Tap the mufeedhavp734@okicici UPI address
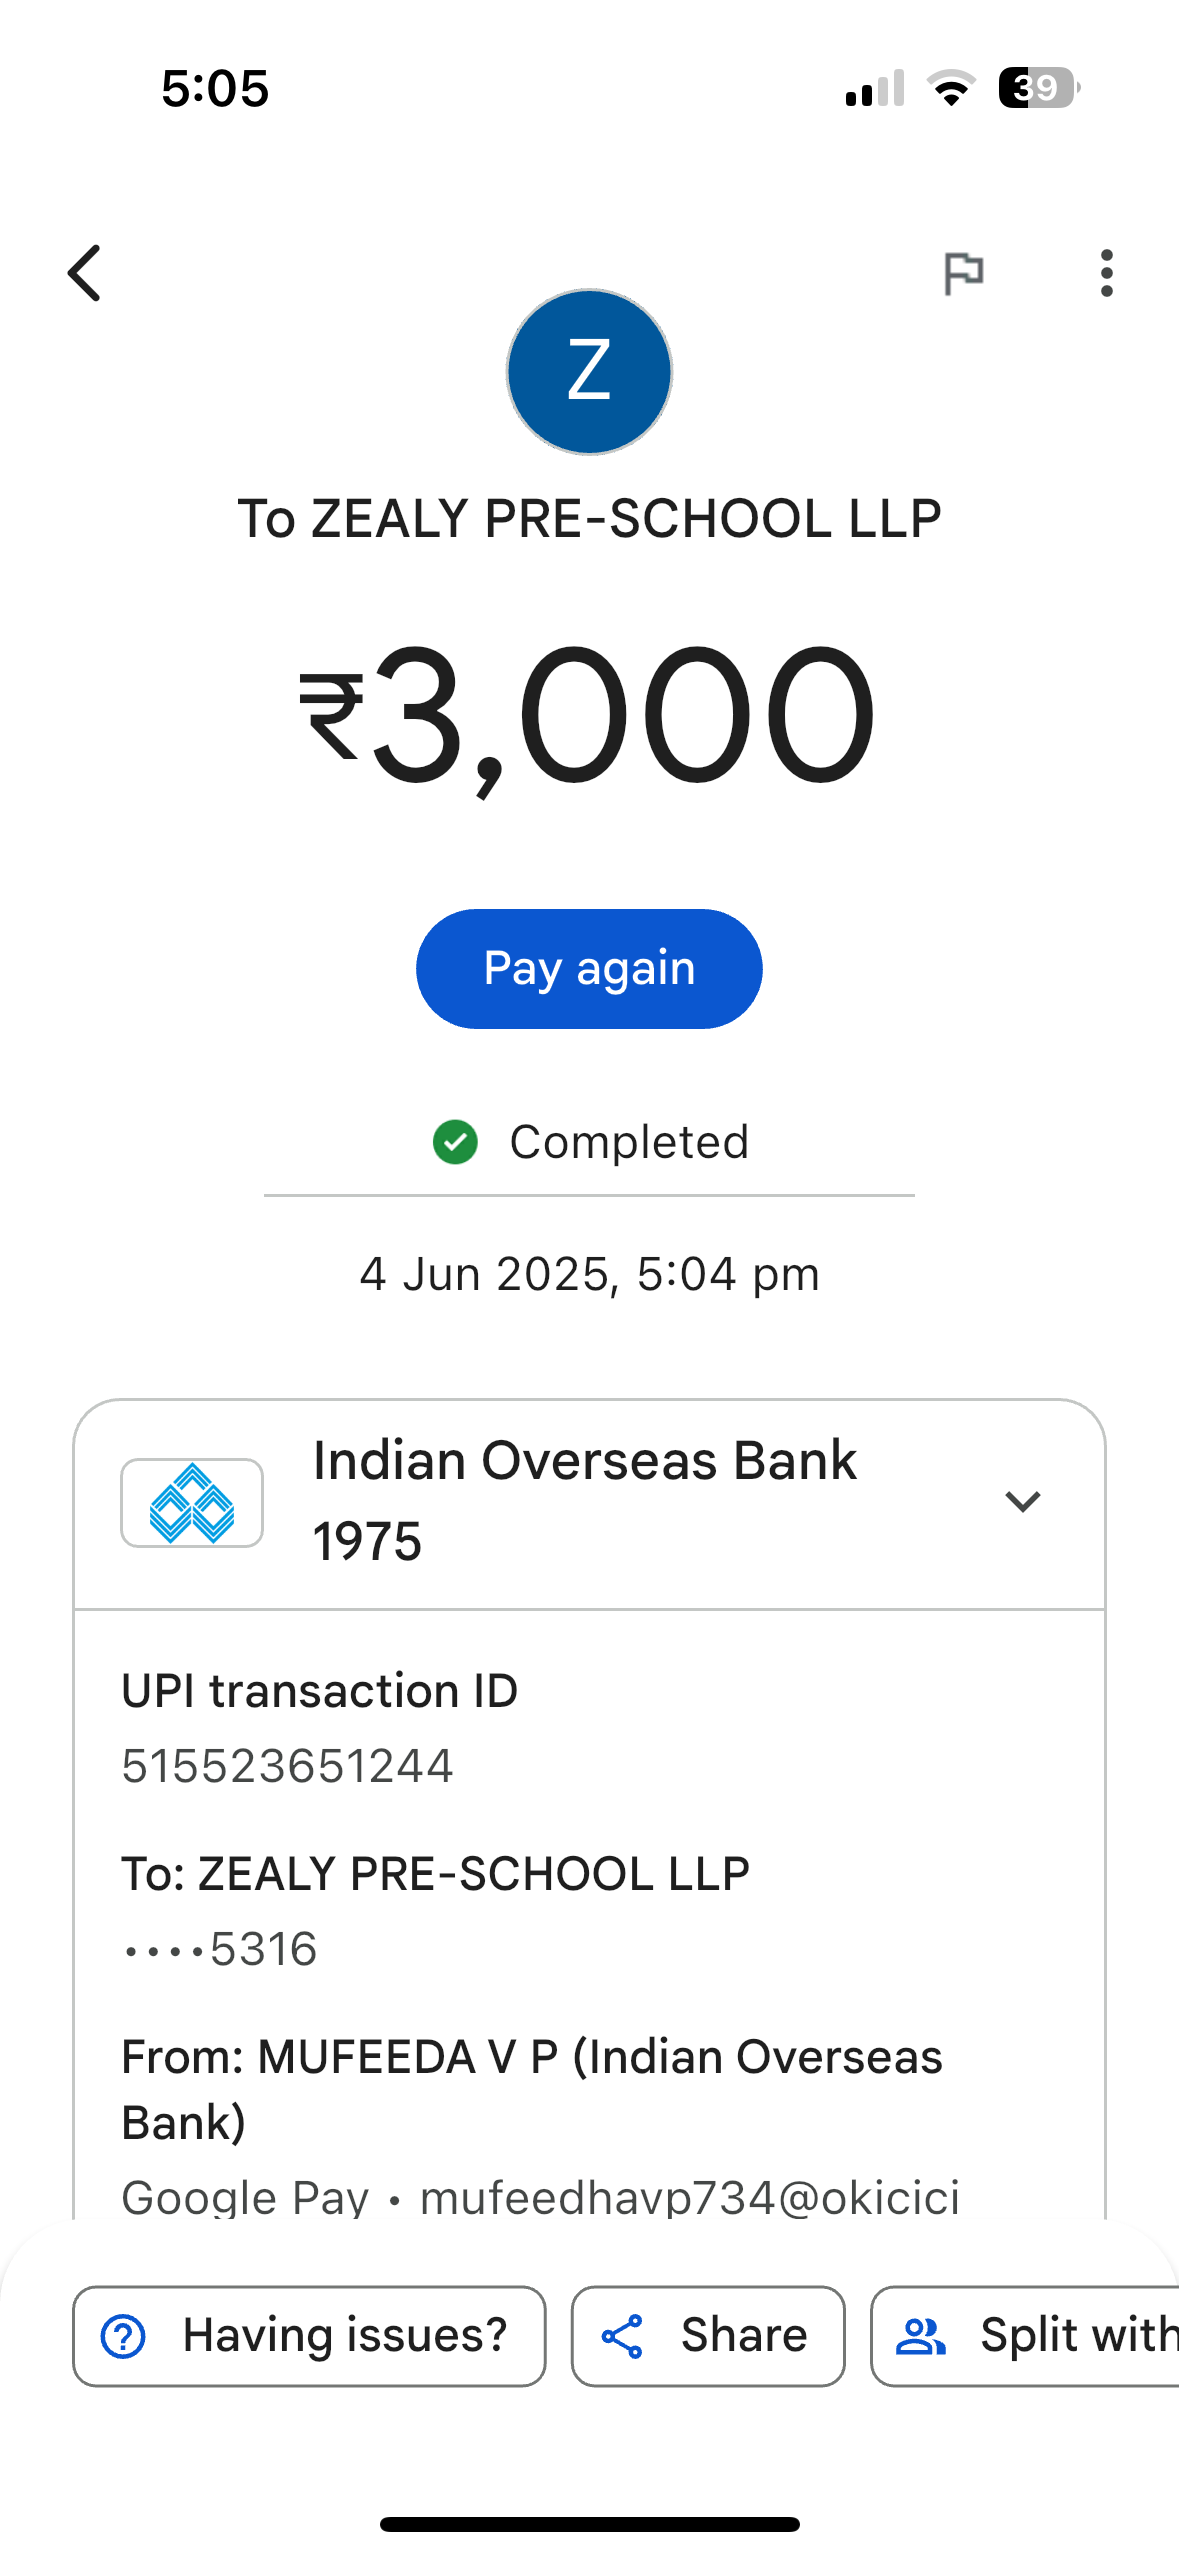The height and width of the screenshot is (2556, 1179). (x=689, y=2198)
